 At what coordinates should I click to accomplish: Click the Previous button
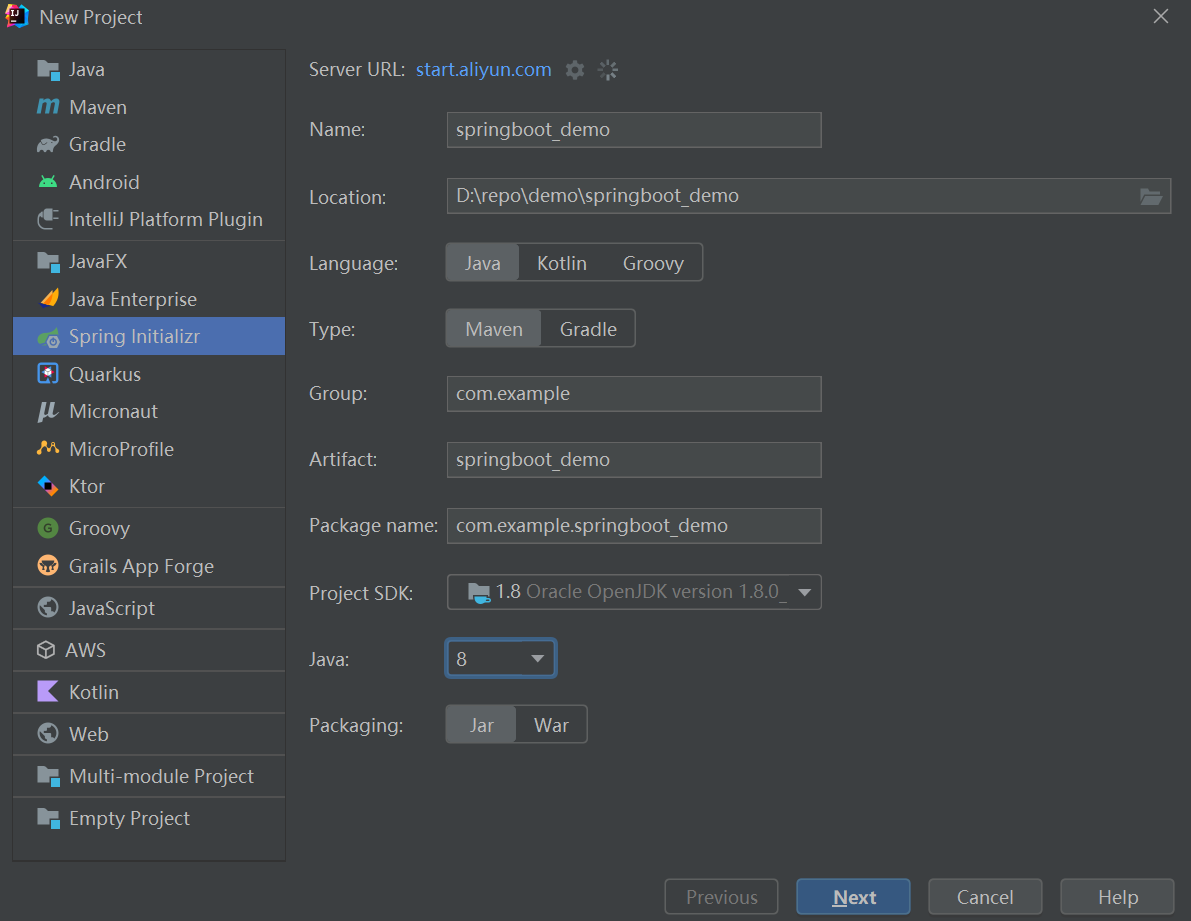(722, 897)
